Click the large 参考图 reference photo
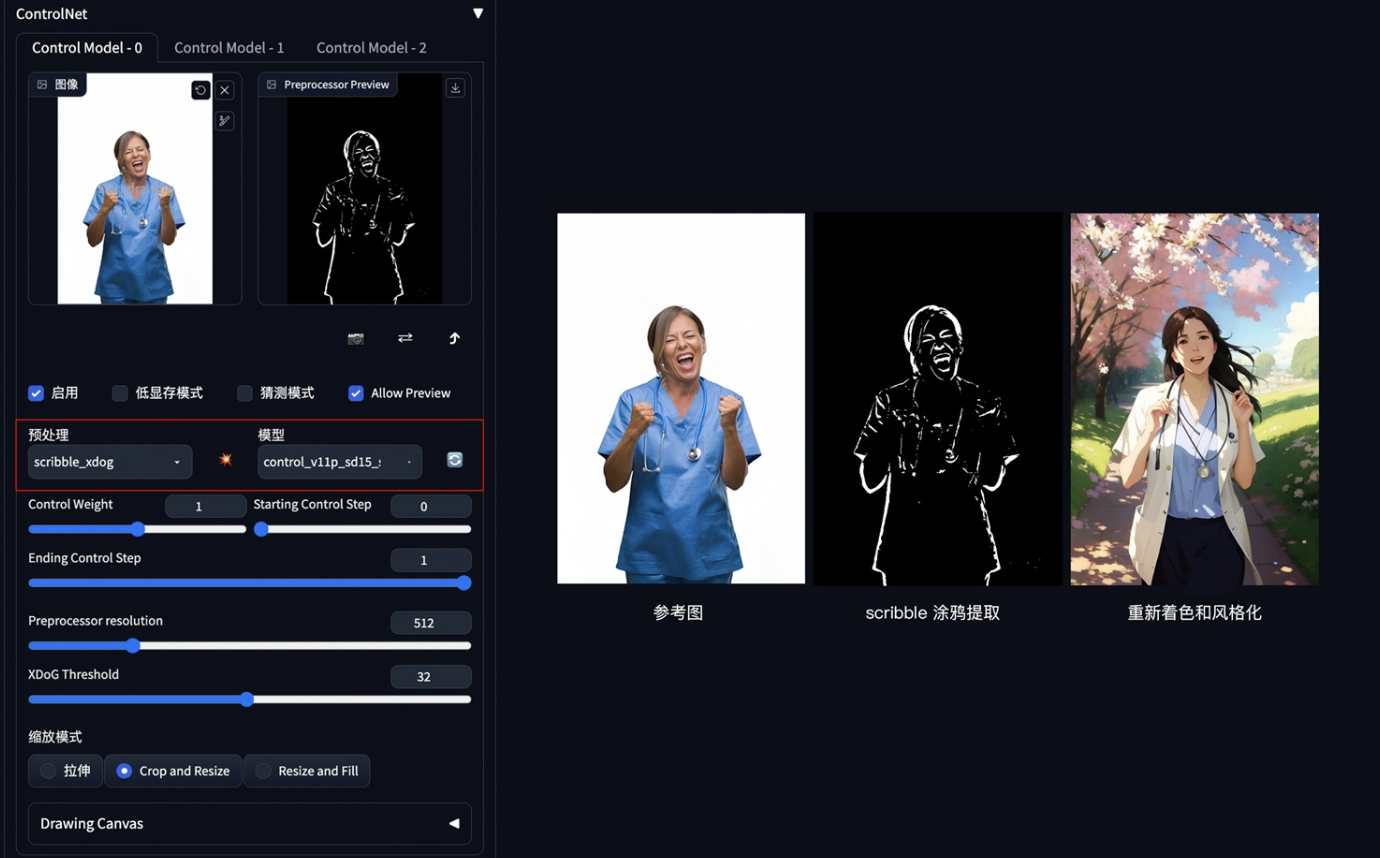 (681, 398)
